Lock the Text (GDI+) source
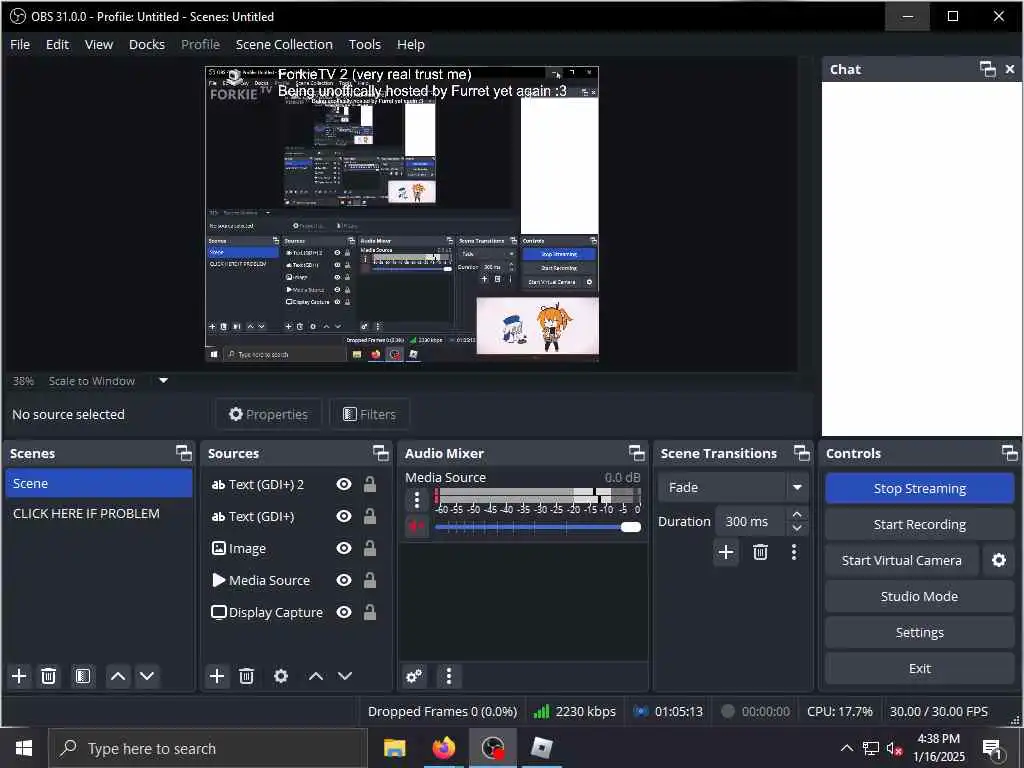1024x768 pixels. 370,516
